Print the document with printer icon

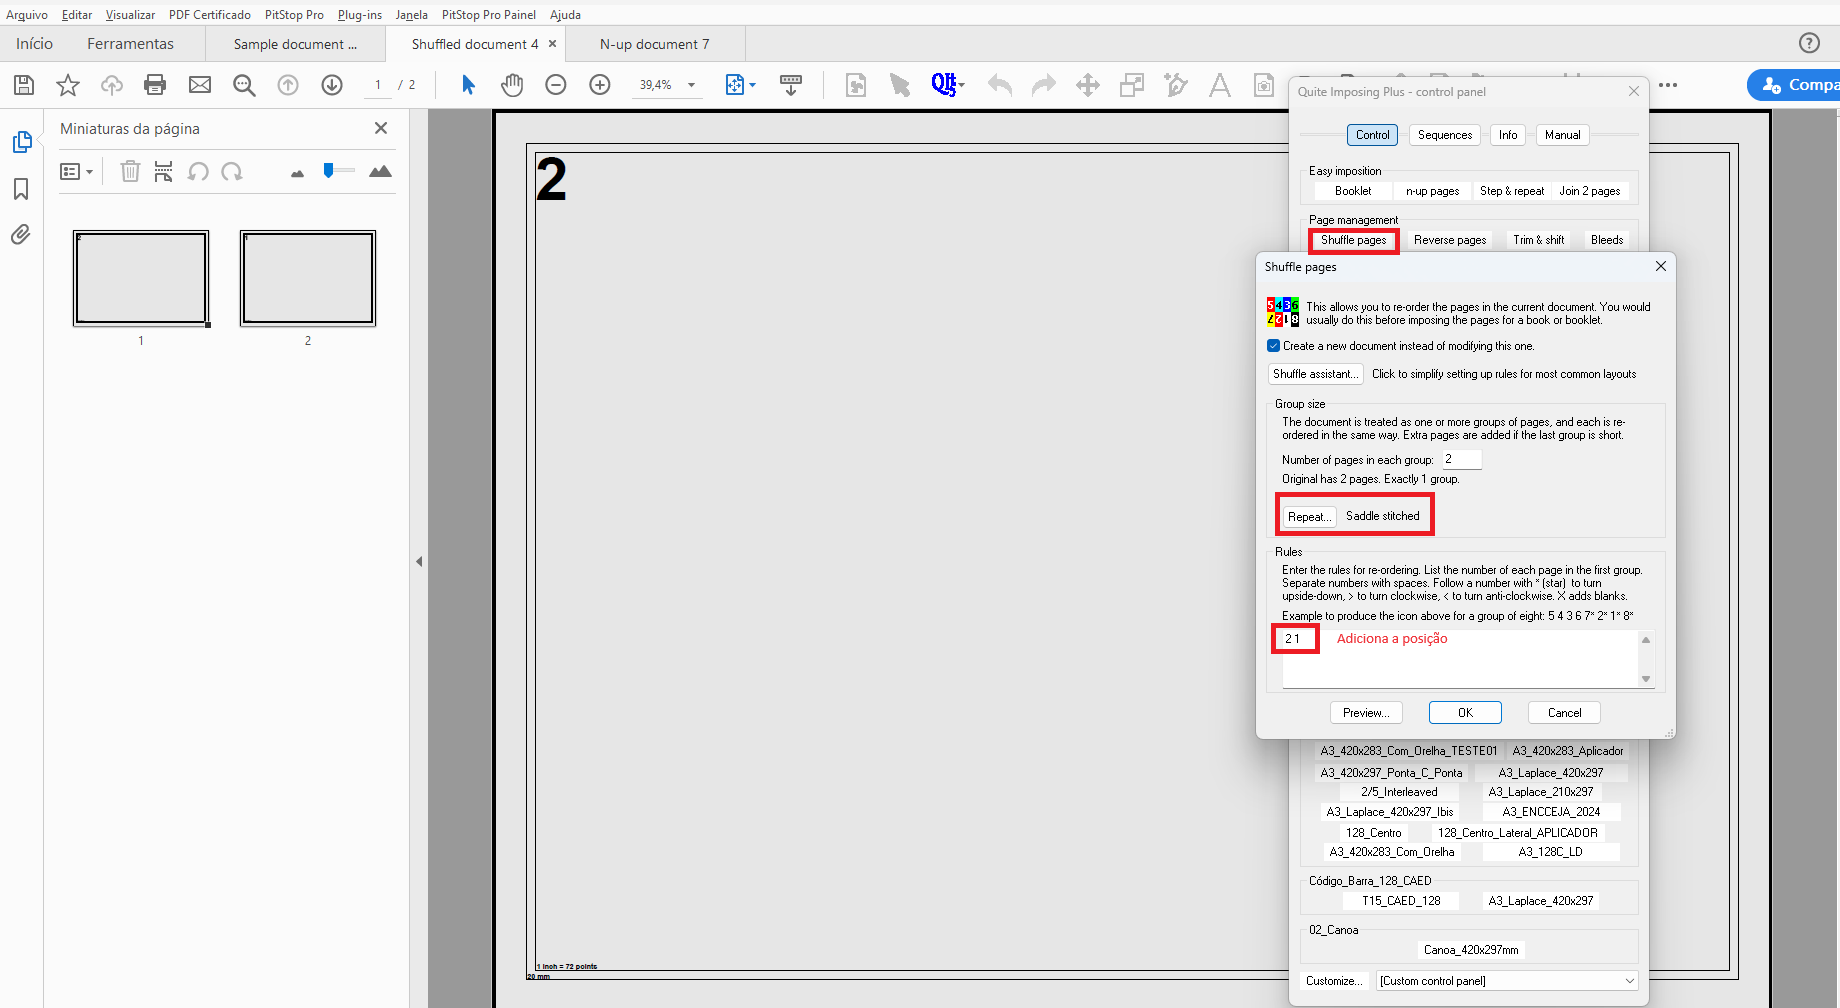[155, 85]
